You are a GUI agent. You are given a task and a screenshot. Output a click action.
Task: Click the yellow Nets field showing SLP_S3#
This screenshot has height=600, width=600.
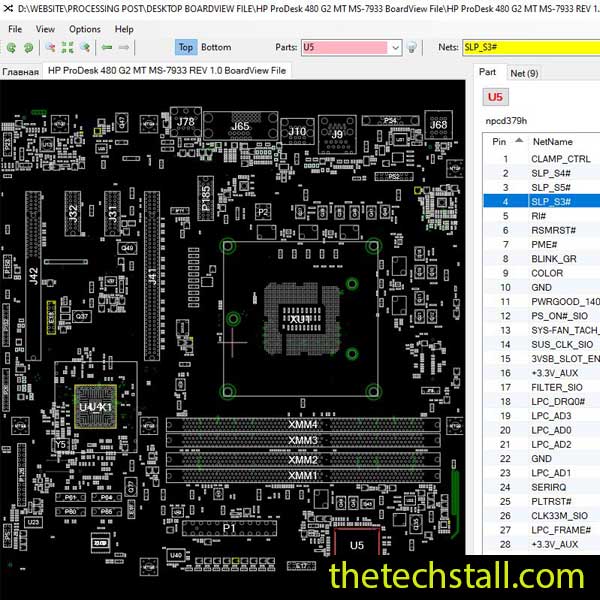click(x=530, y=47)
